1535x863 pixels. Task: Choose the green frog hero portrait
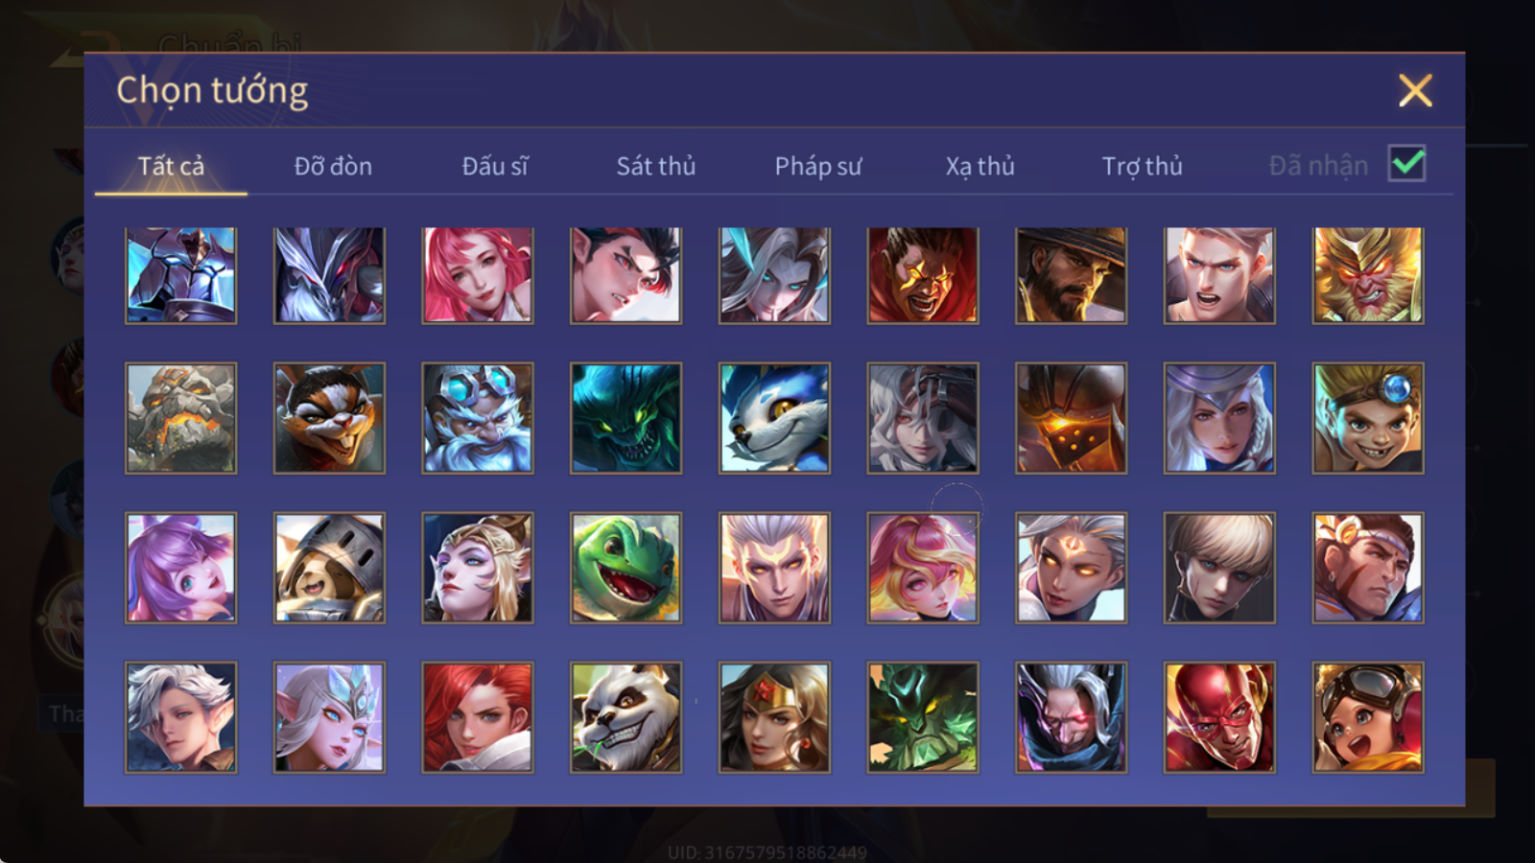626,568
